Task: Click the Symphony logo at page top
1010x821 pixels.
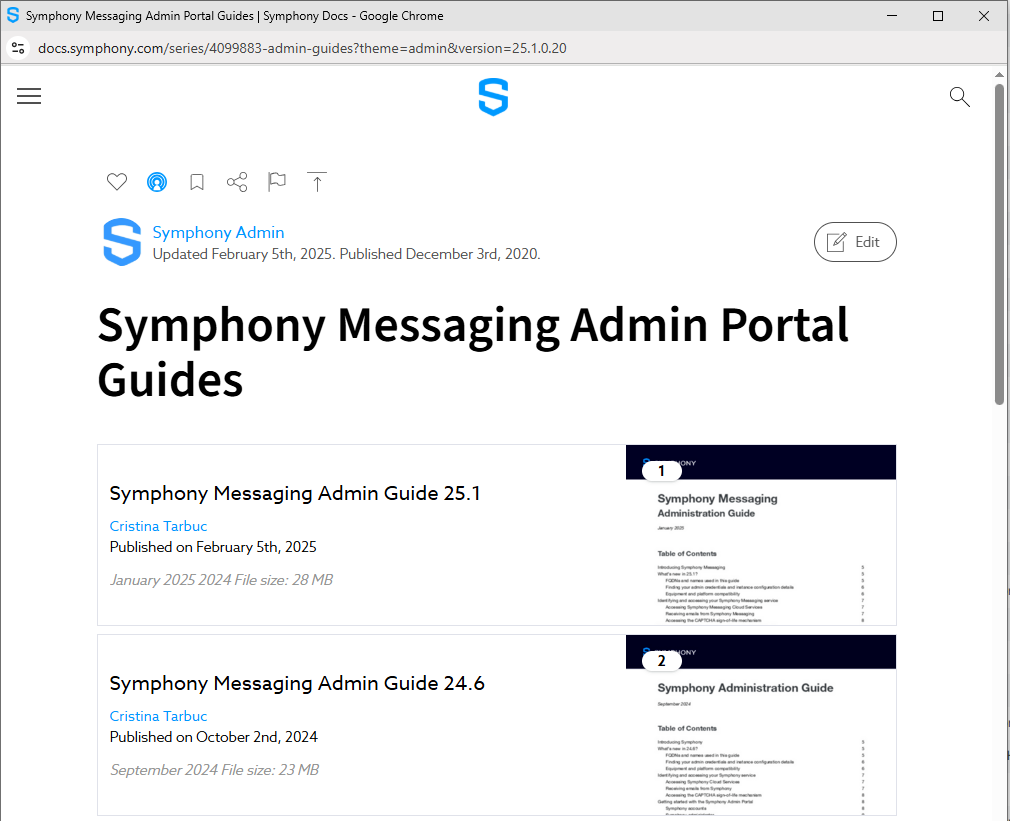Action: pos(493,97)
